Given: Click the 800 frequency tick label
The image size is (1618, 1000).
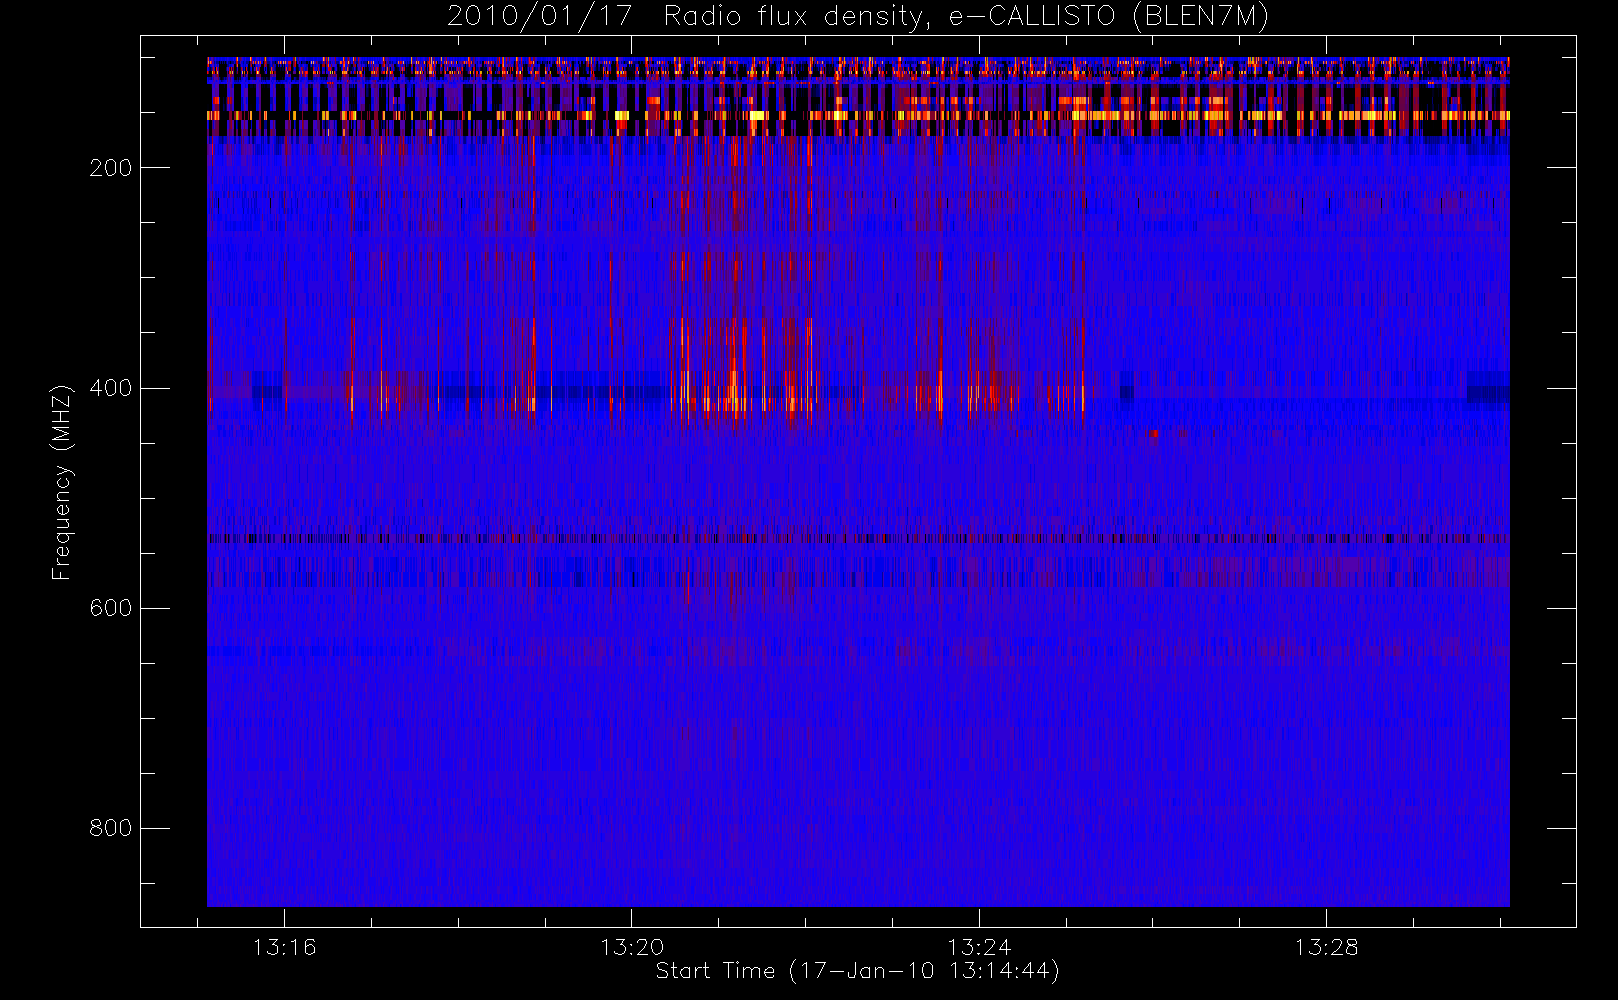Looking at the screenshot, I should 111,828.
